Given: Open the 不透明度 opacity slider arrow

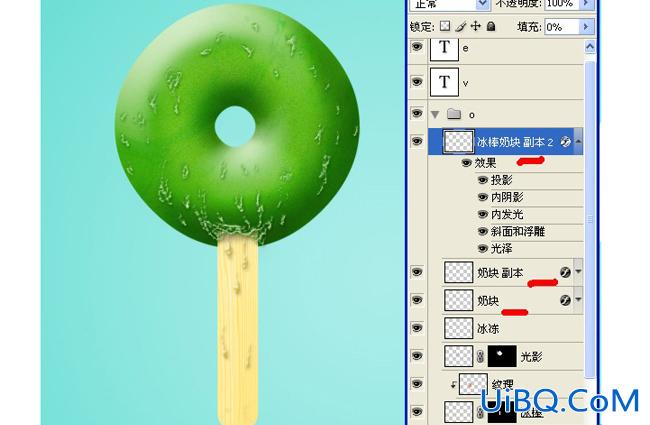Looking at the screenshot, I should pyautogui.click(x=587, y=4).
